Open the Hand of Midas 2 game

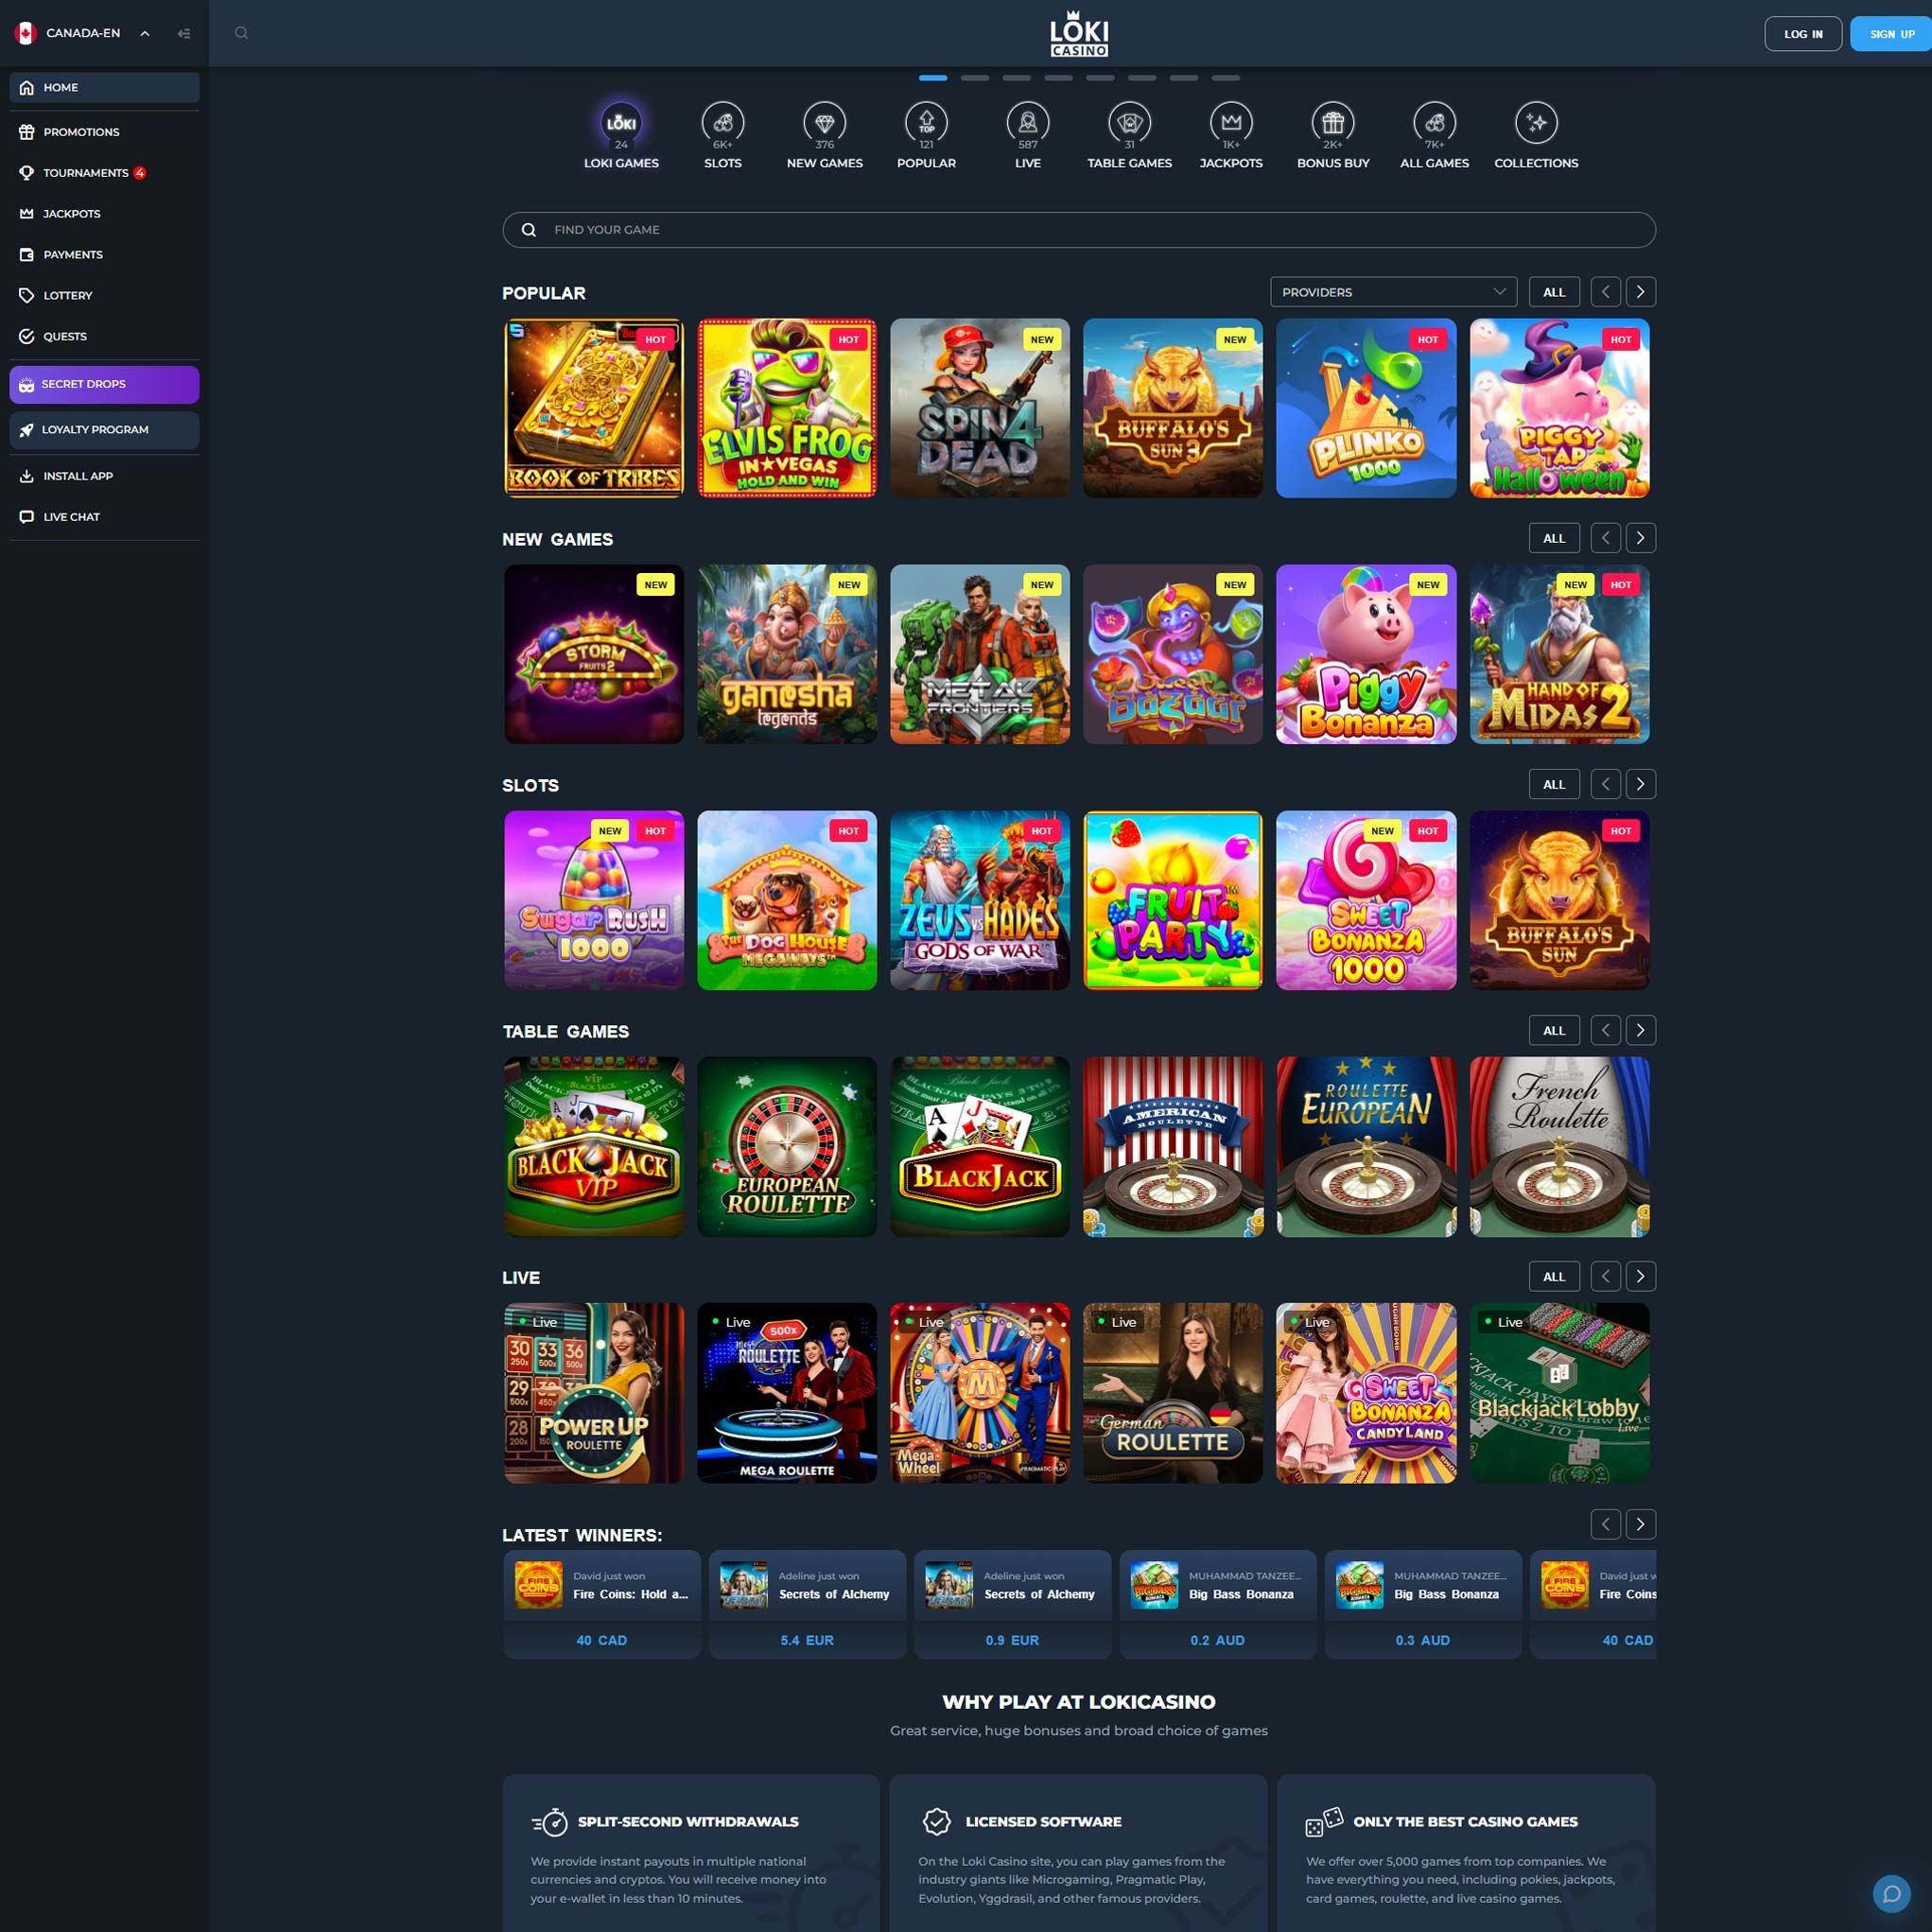pos(1559,654)
